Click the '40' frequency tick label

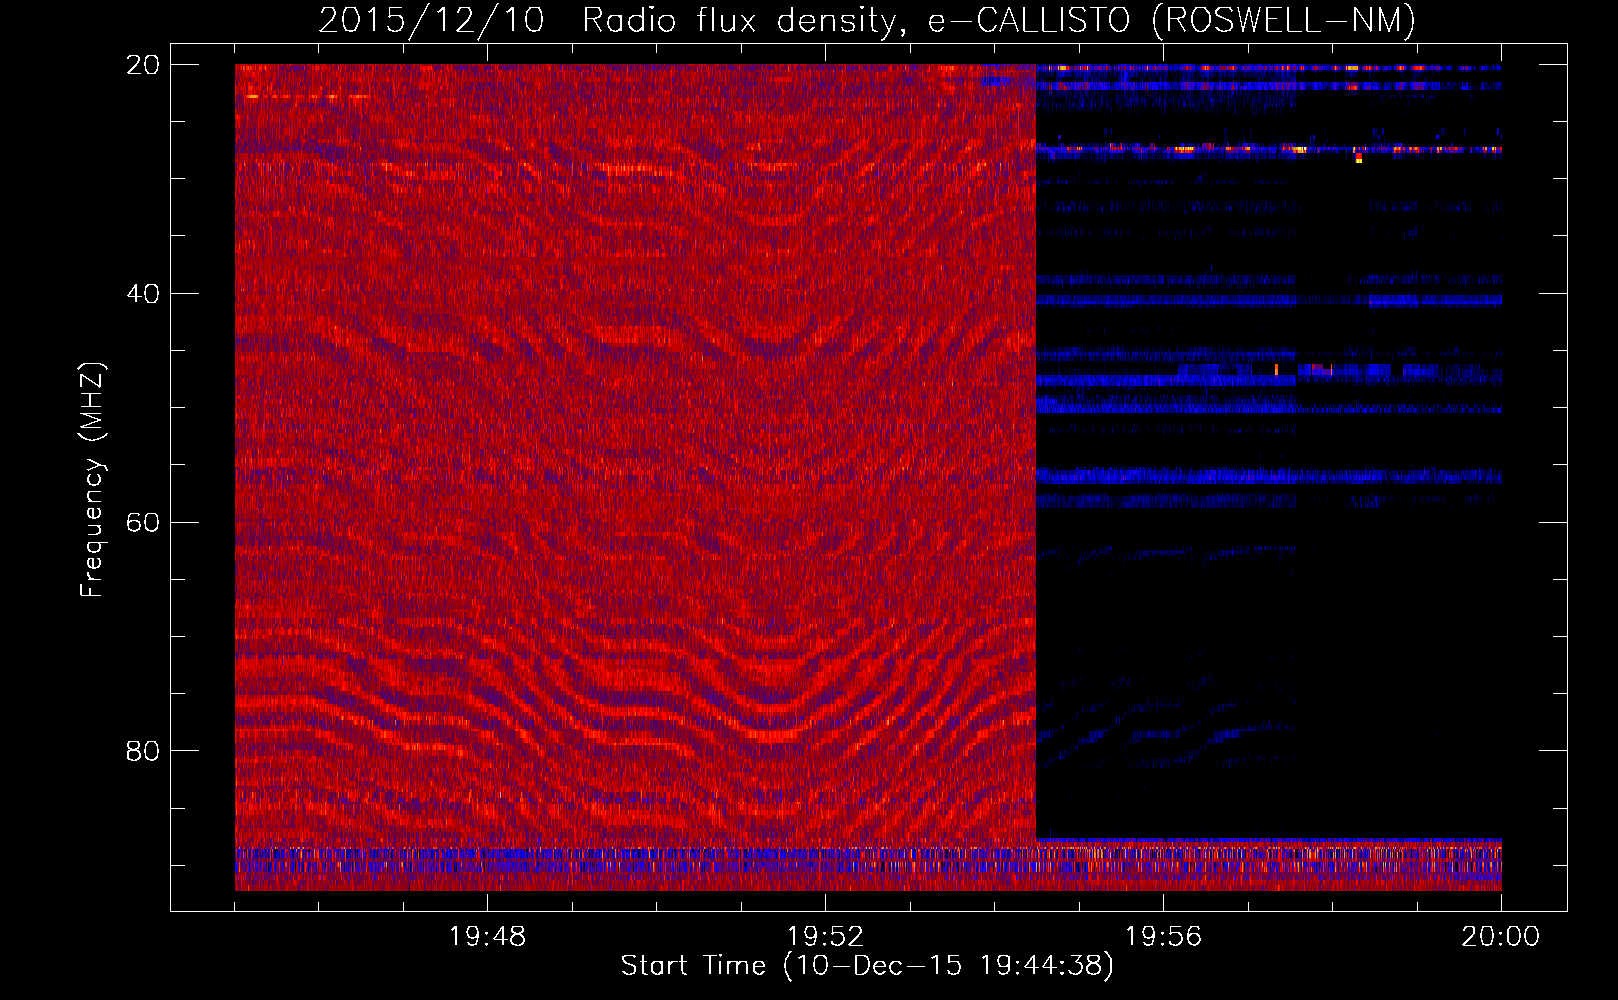(143, 294)
